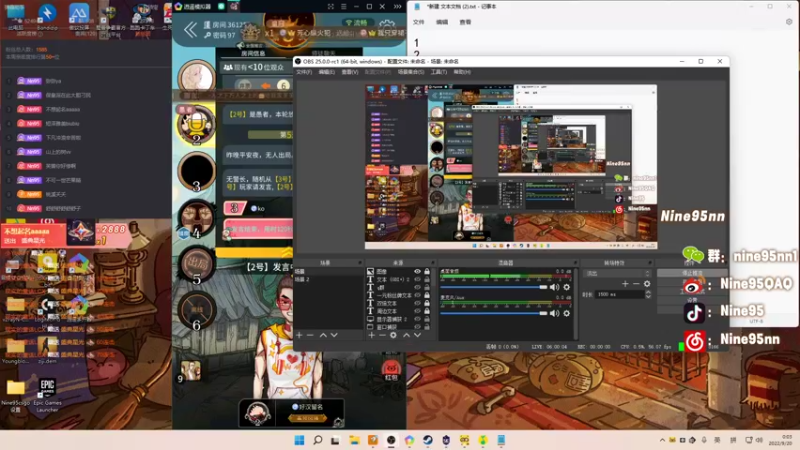Show hidden system tray icons chevron
The image size is (800, 450).
pos(662,440)
